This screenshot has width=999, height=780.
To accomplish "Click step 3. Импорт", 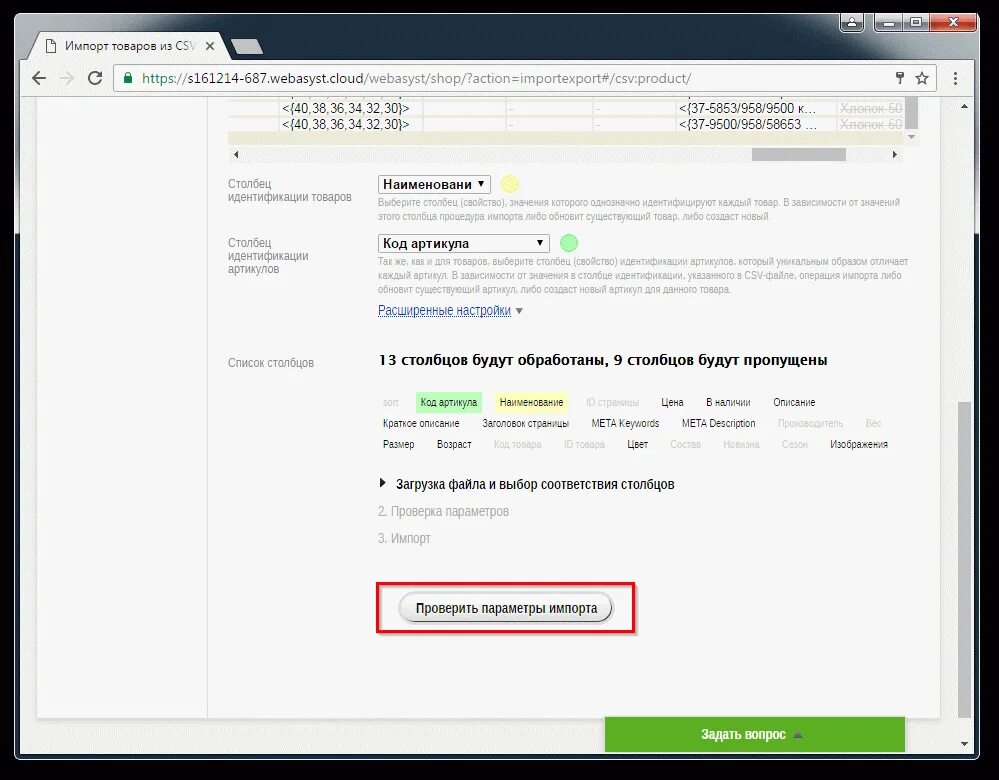I will pyautogui.click(x=404, y=538).
